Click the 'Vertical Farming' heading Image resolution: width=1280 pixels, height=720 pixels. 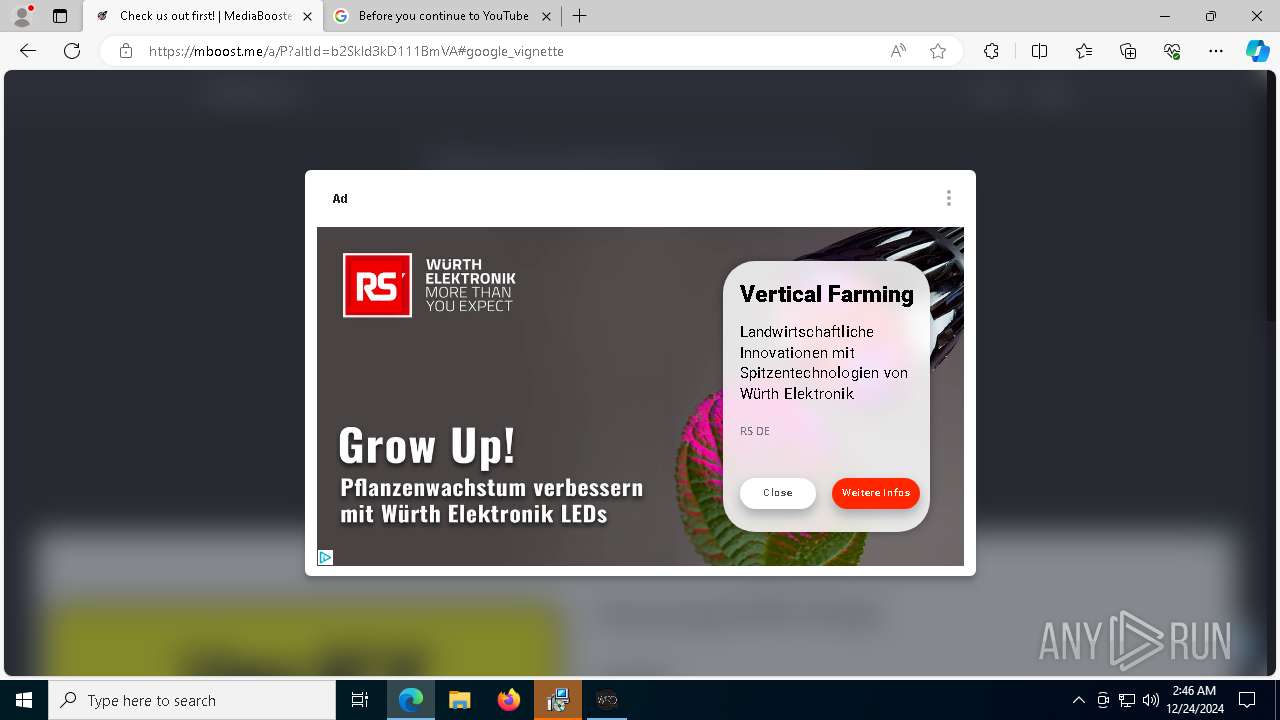827,294
